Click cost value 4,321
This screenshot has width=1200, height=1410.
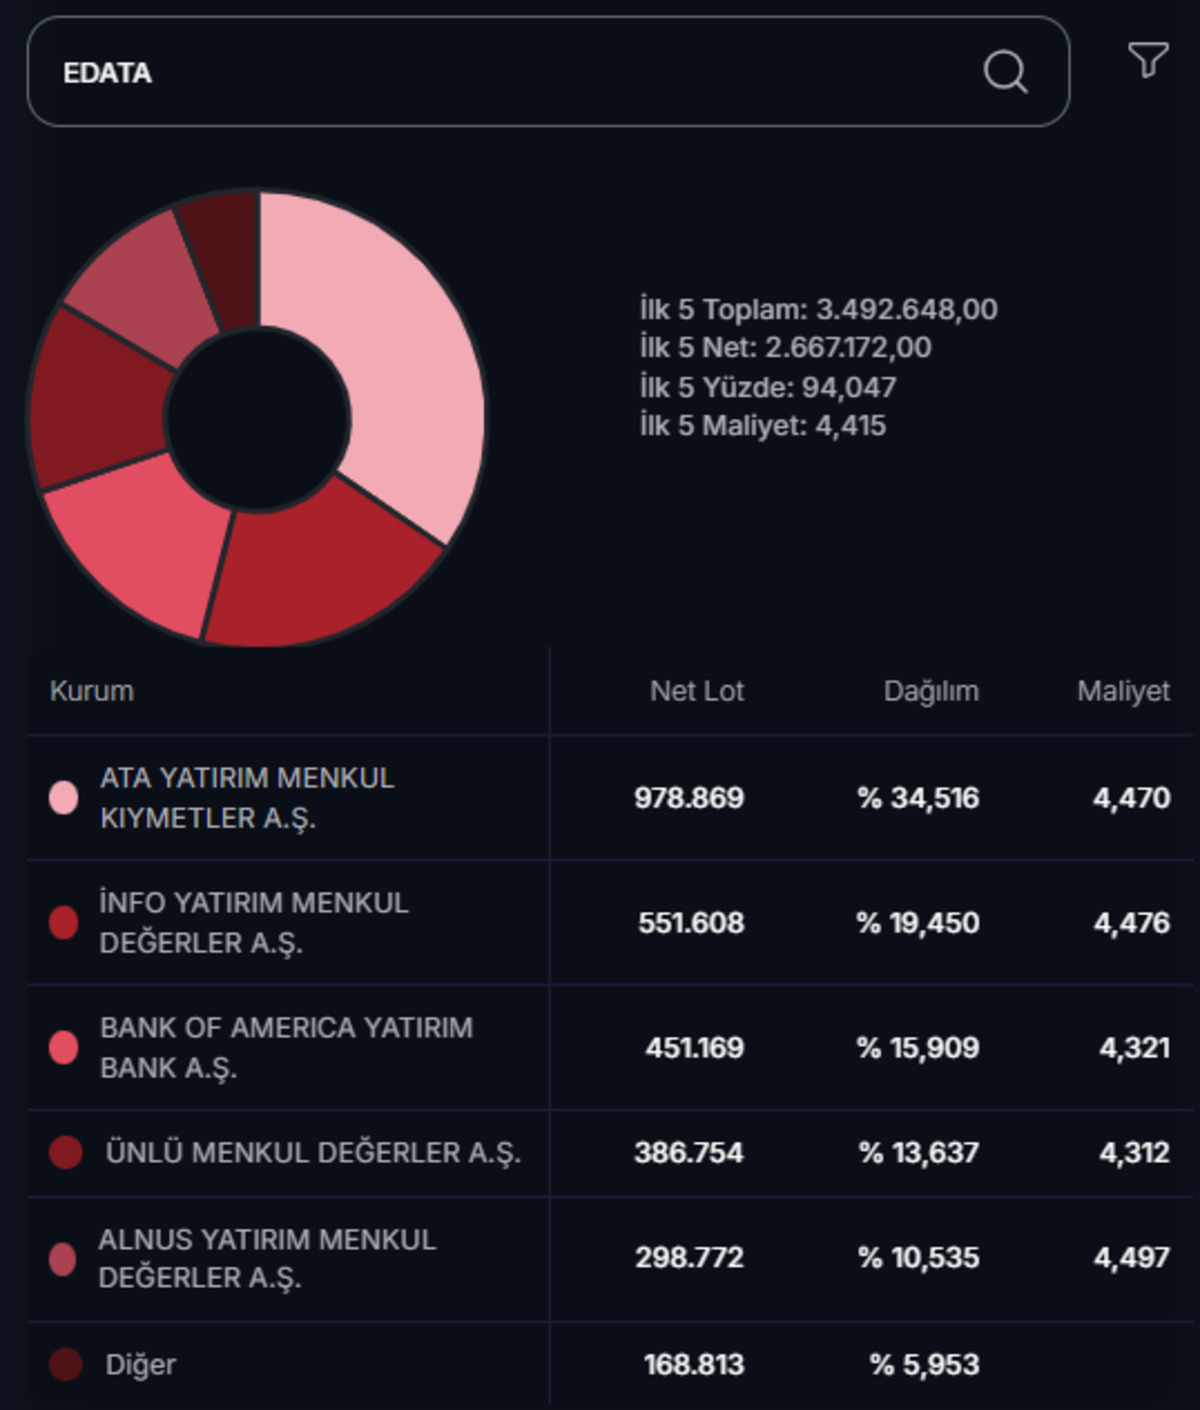(1135, 1048)
